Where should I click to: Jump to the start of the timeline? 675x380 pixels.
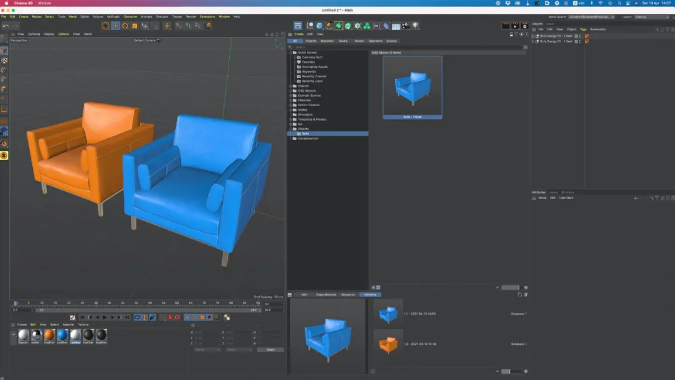point(82,318)
